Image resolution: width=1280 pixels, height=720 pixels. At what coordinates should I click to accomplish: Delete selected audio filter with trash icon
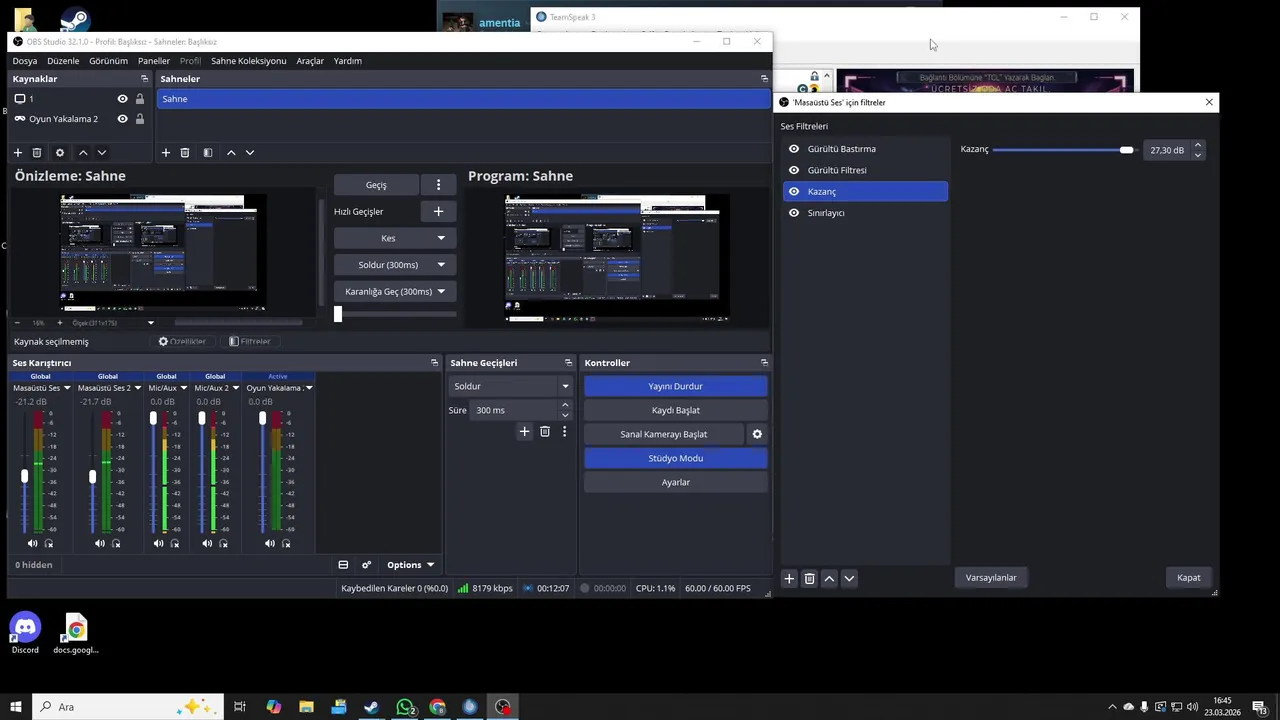coord(810,578)
